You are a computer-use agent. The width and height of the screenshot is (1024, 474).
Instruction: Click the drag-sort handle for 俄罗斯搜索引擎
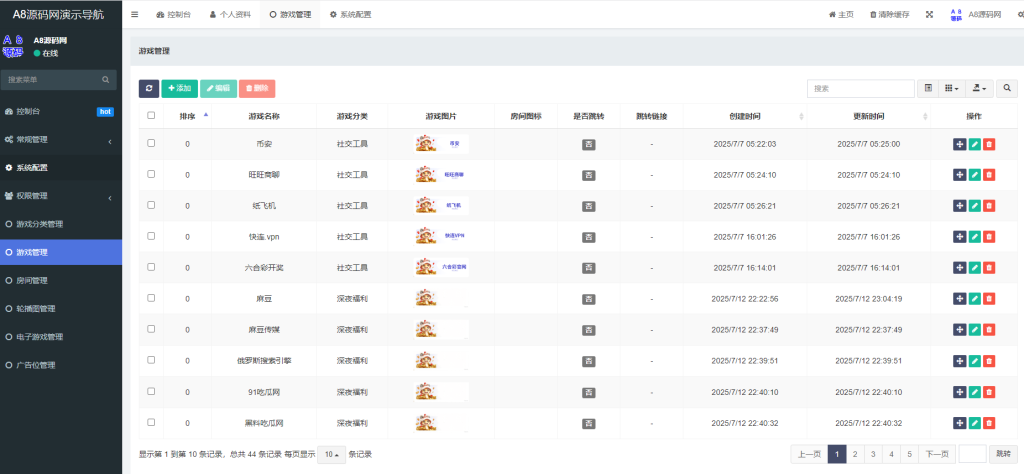click(x=959, y=360)
